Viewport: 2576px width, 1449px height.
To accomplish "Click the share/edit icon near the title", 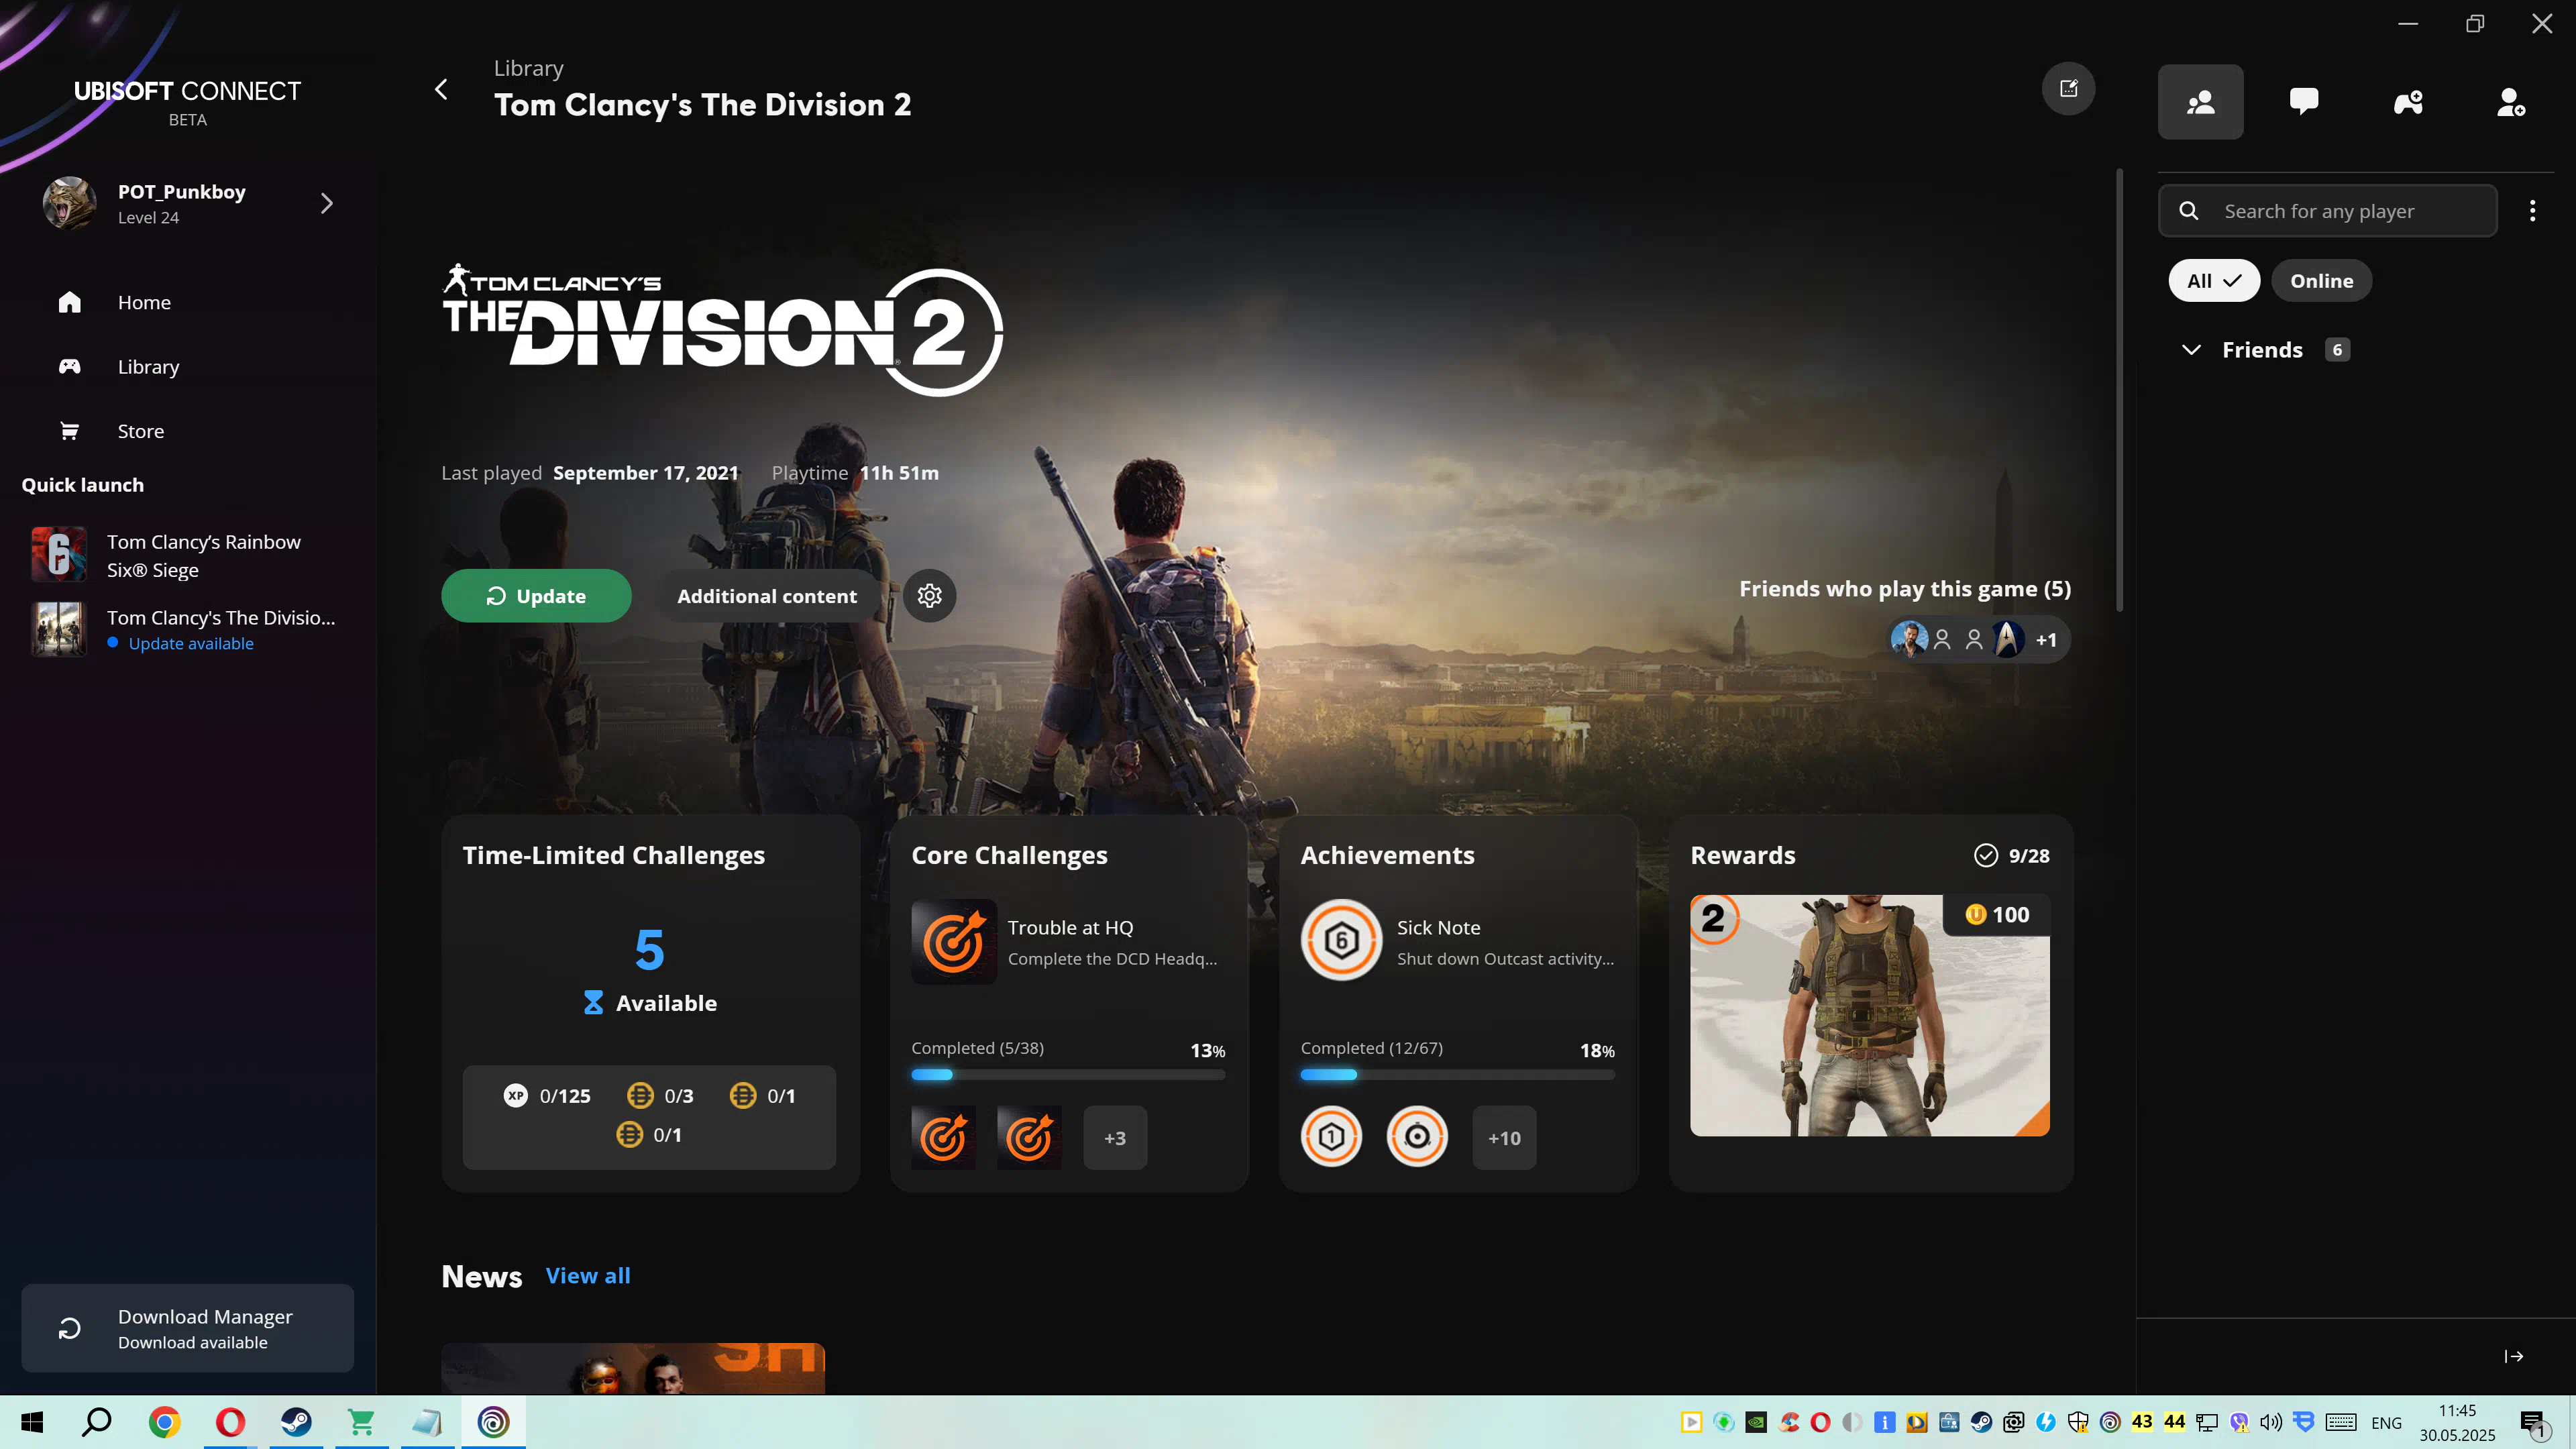I will (x=2068, y=89).
